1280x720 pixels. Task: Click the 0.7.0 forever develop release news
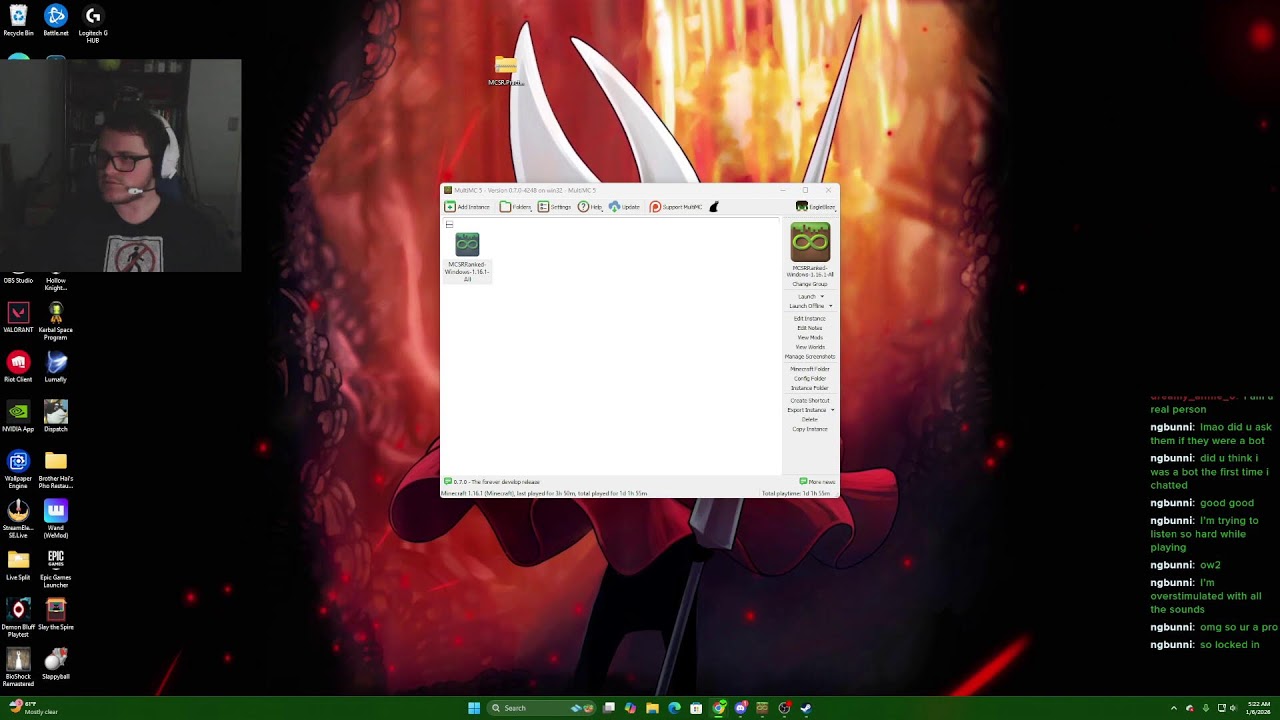click(493, 482)
